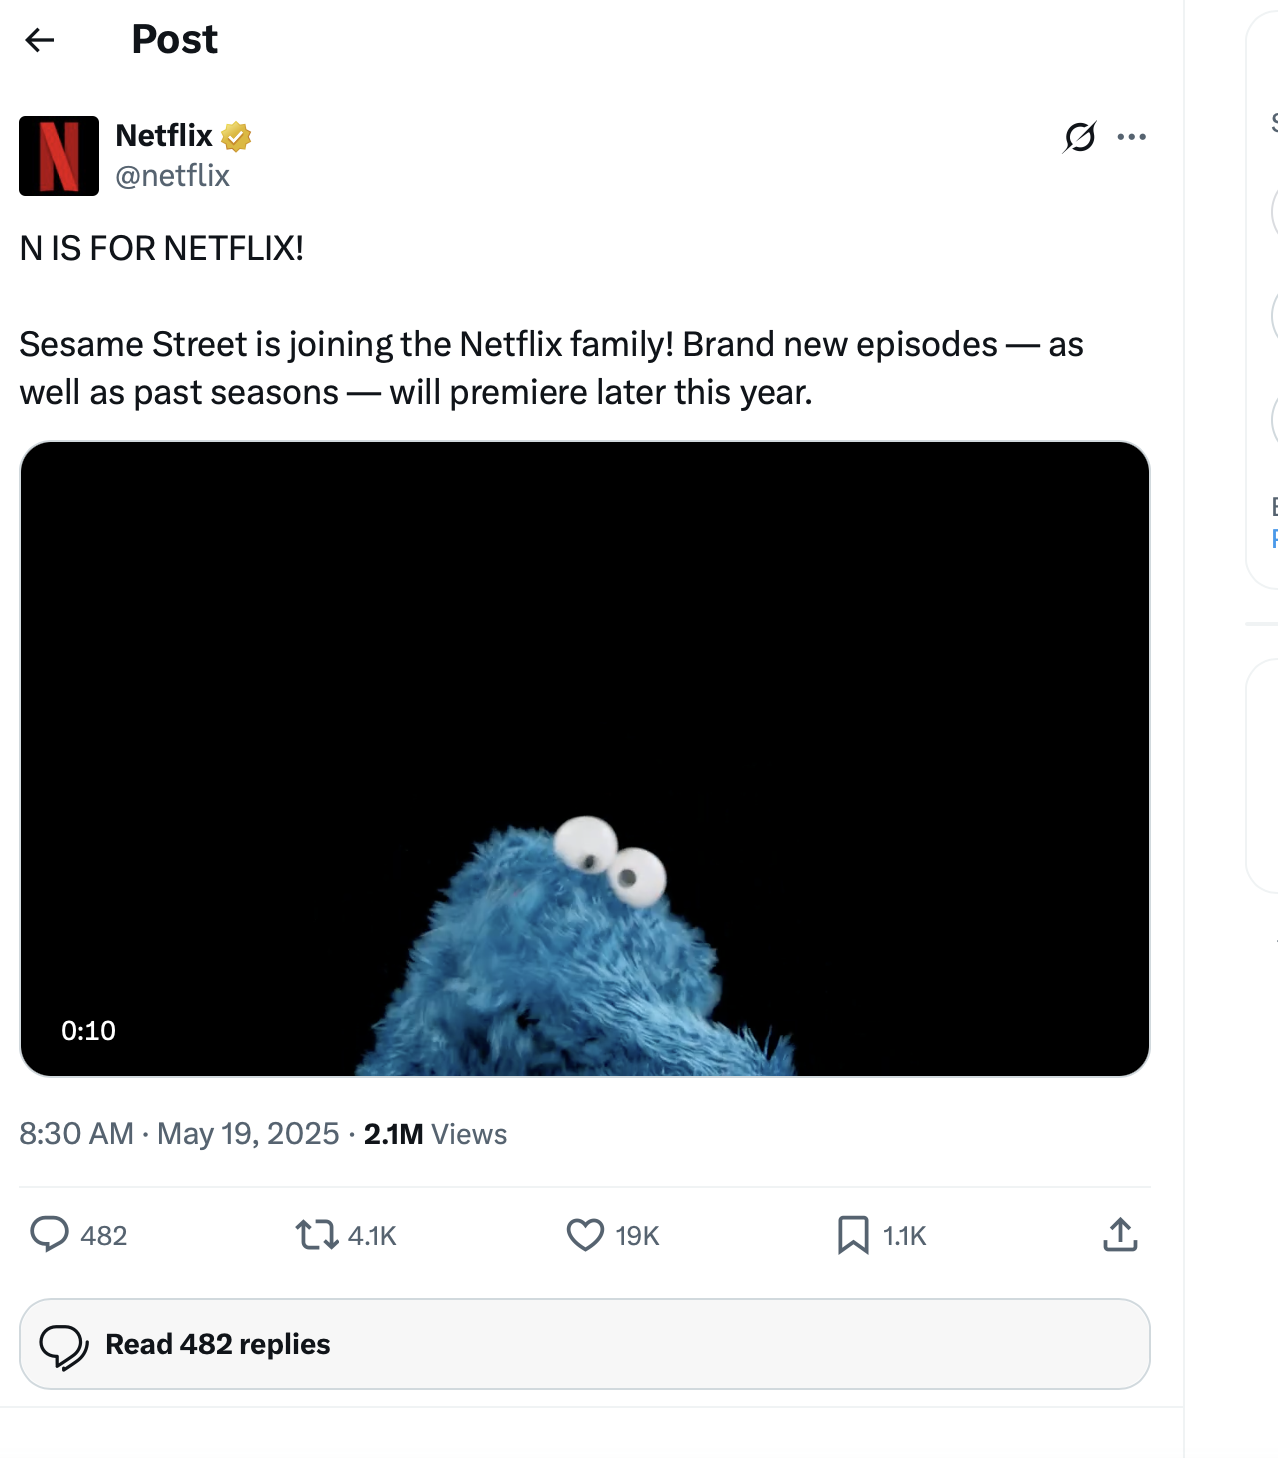Toggle the bookmark icon
This screenshot has width=1278, height=1458.
point(853,1235)
